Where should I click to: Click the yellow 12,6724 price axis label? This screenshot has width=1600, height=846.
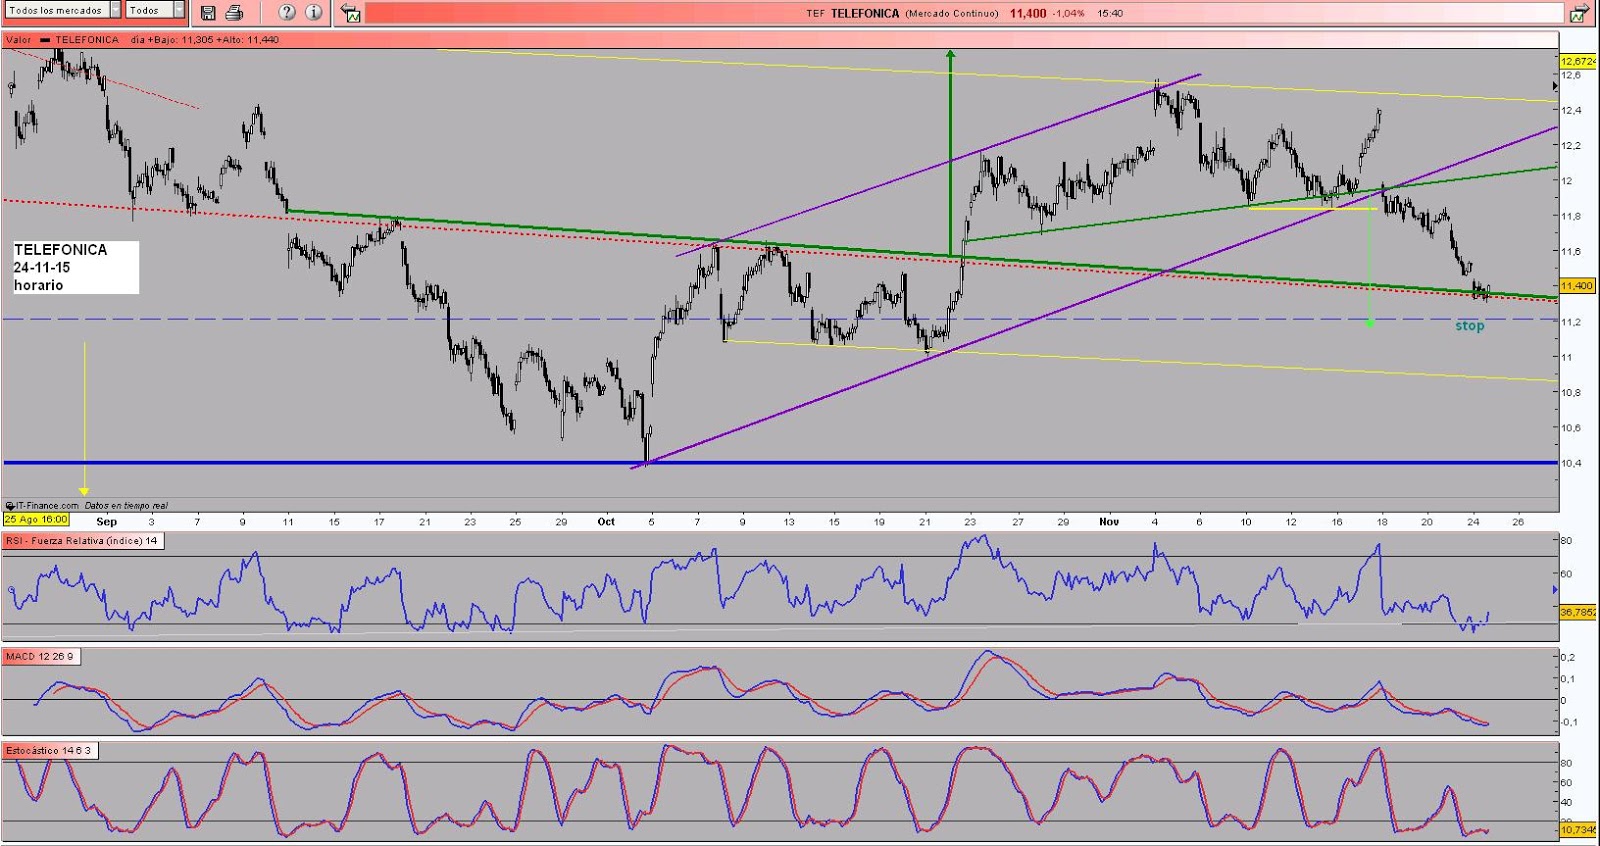tap(1578, 61)
